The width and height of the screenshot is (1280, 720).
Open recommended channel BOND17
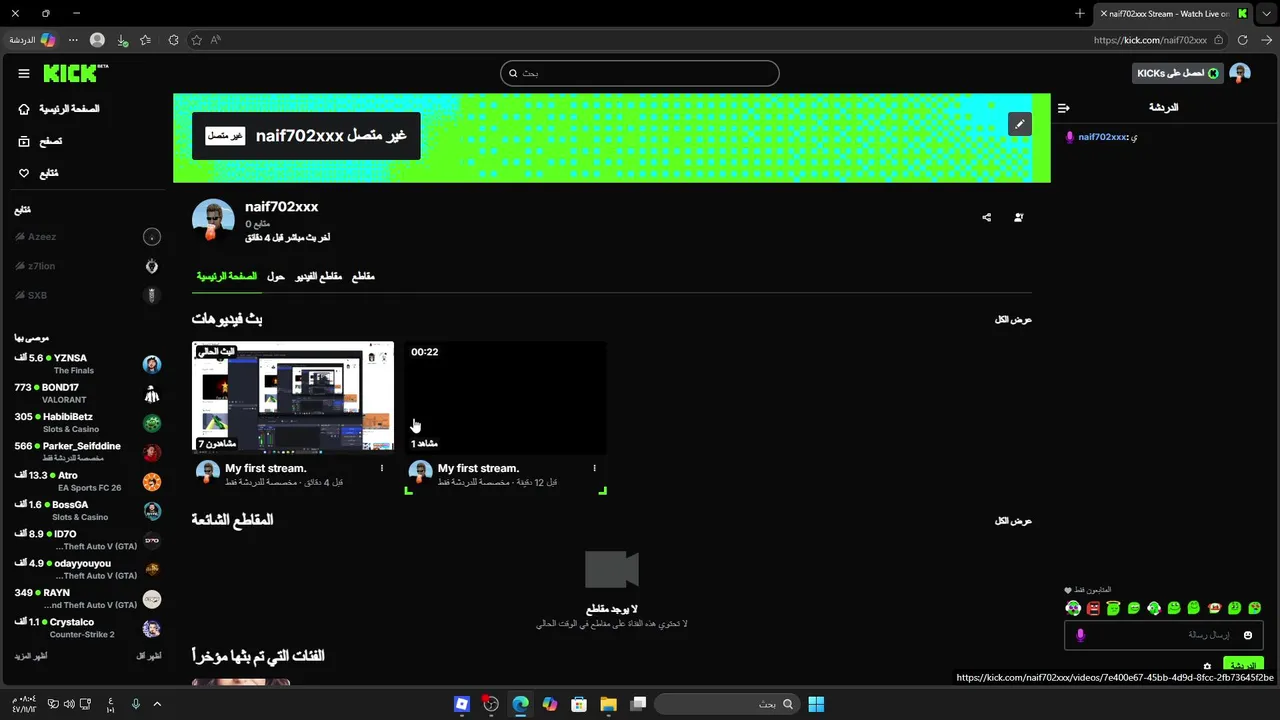coord(87,393)
